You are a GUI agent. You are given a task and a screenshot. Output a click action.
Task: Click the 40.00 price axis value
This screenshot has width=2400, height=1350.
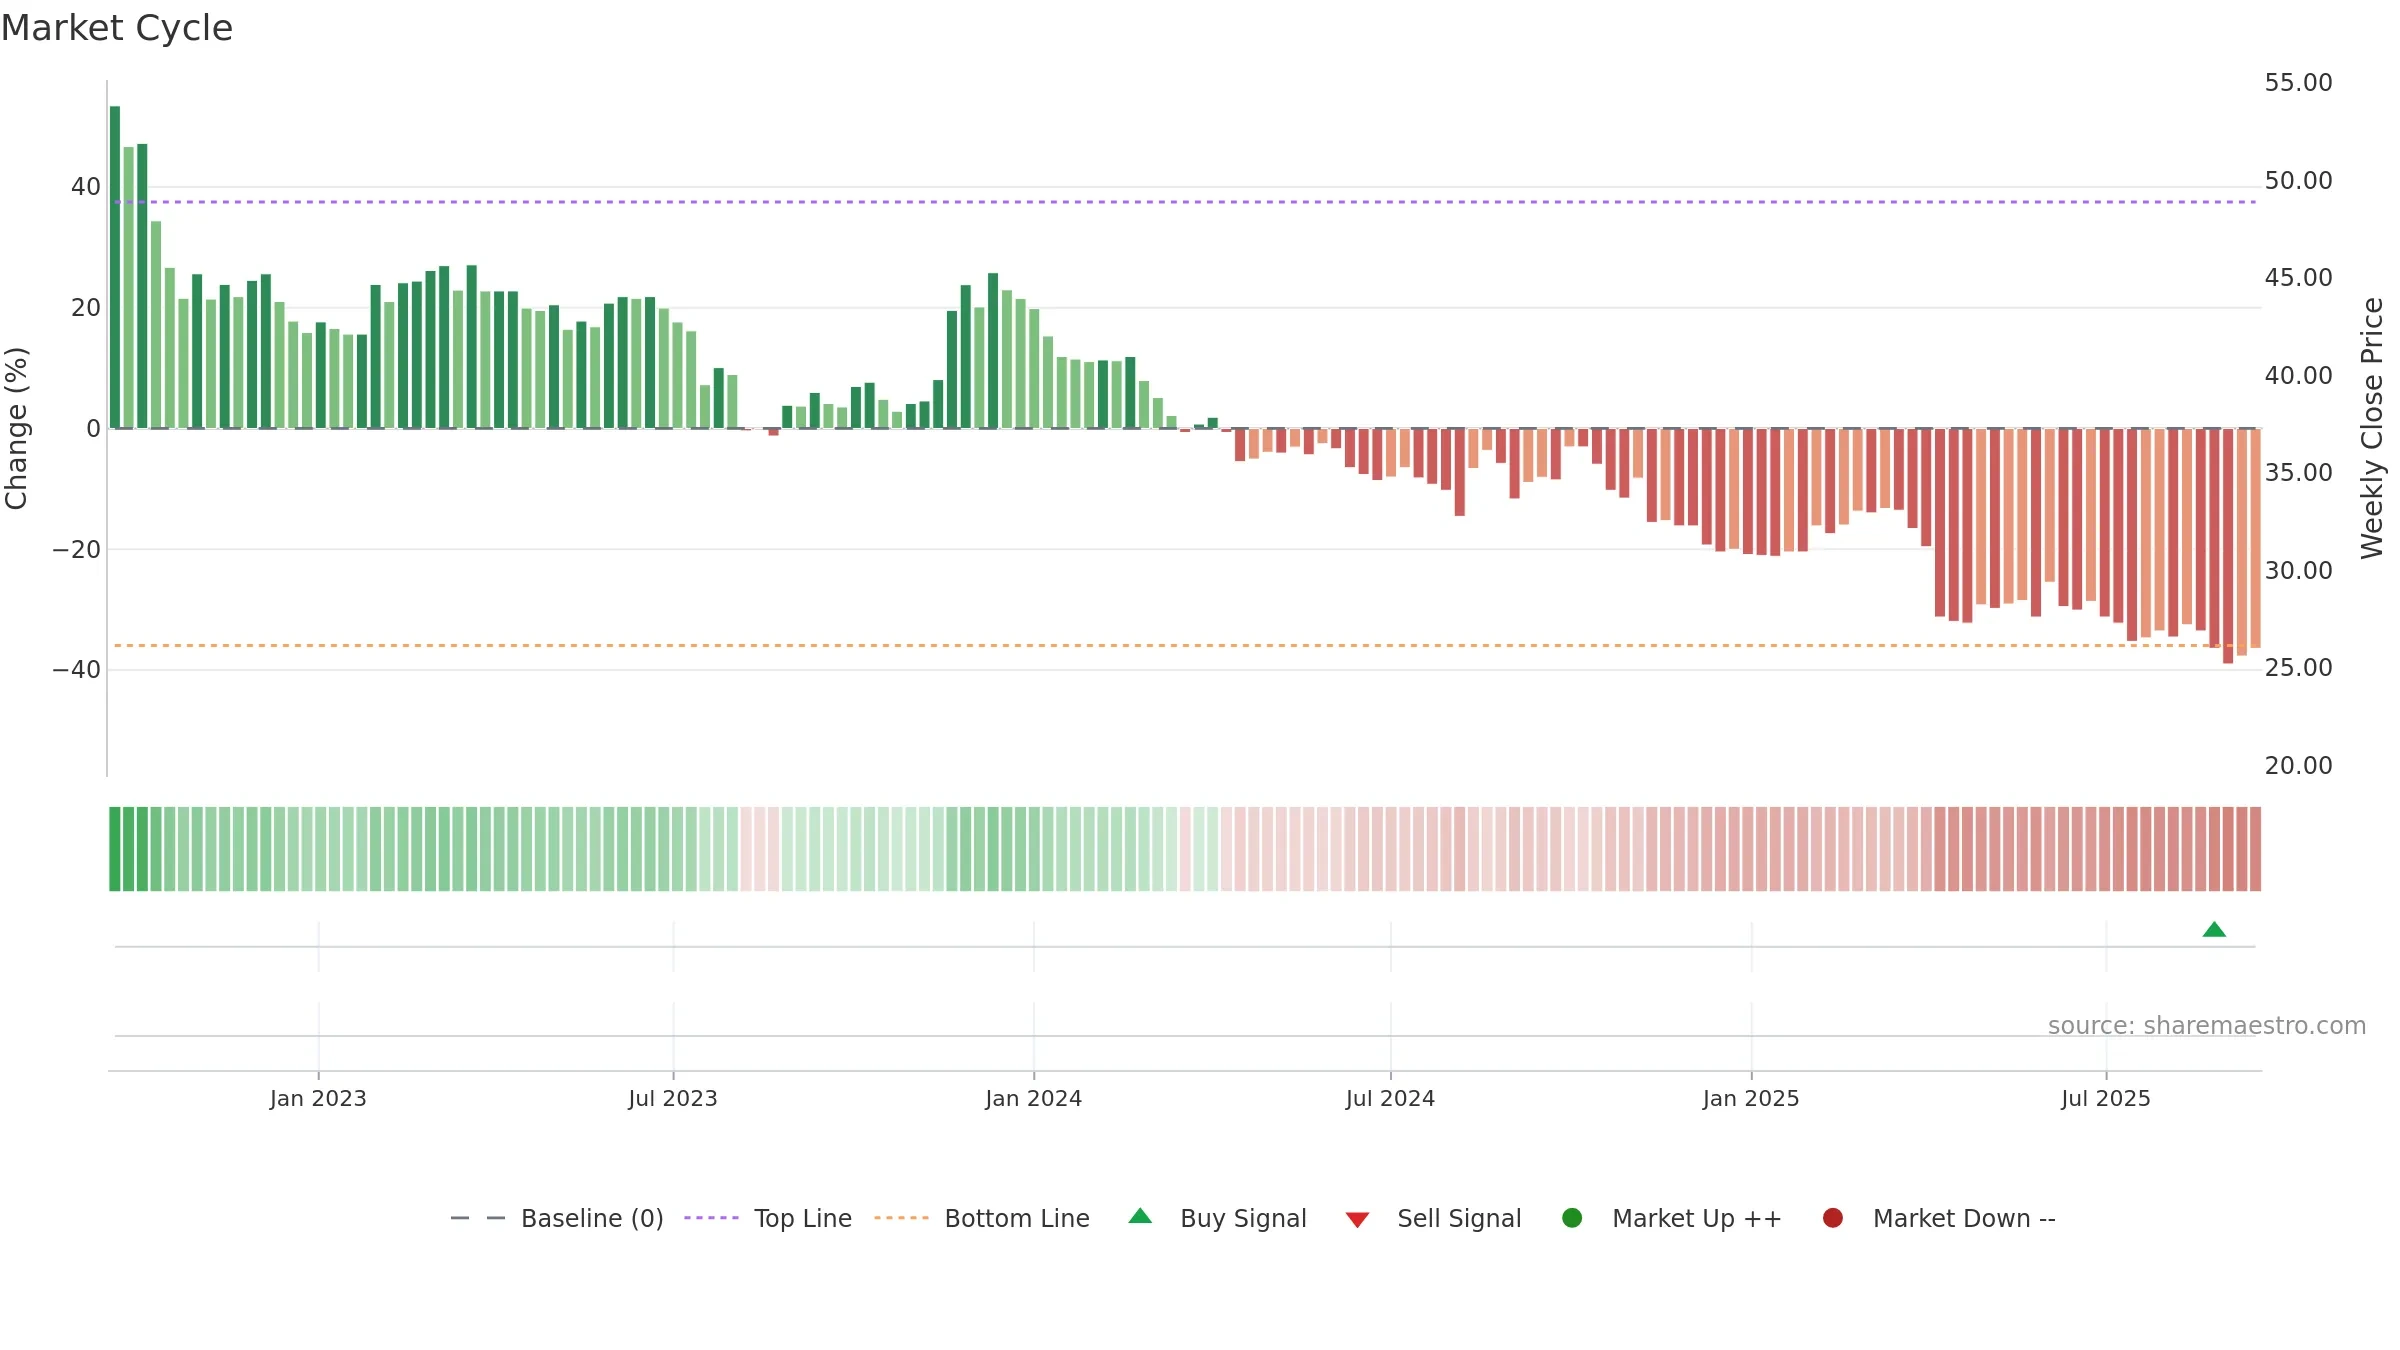click(x=2298, y=376)
